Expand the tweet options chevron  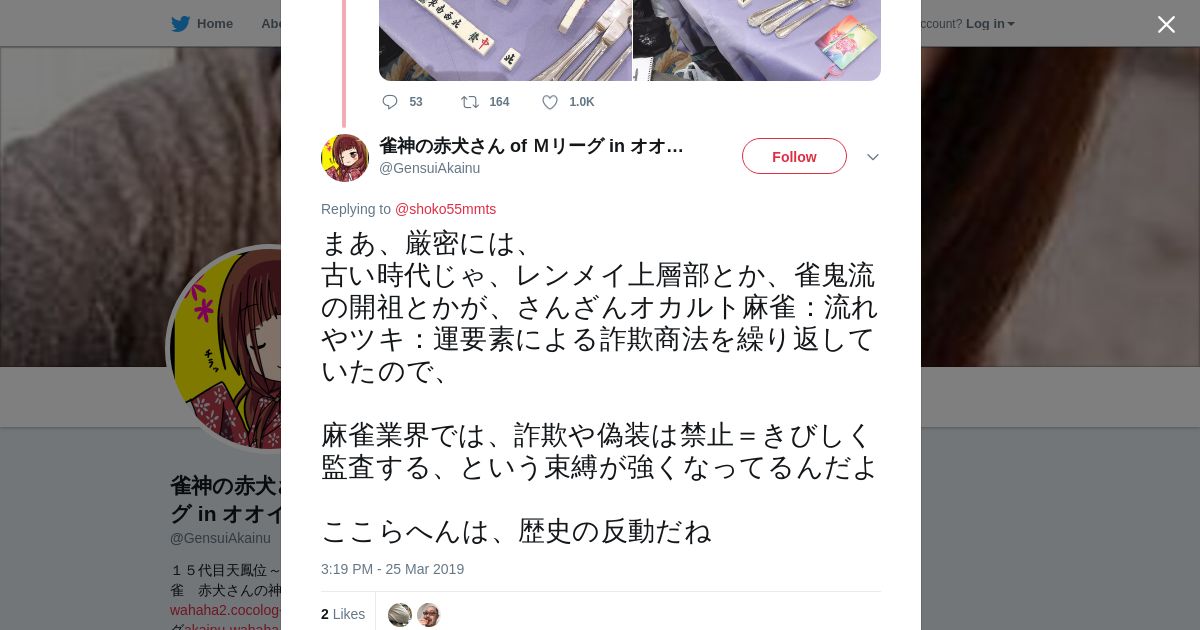[x=873, y=157]
